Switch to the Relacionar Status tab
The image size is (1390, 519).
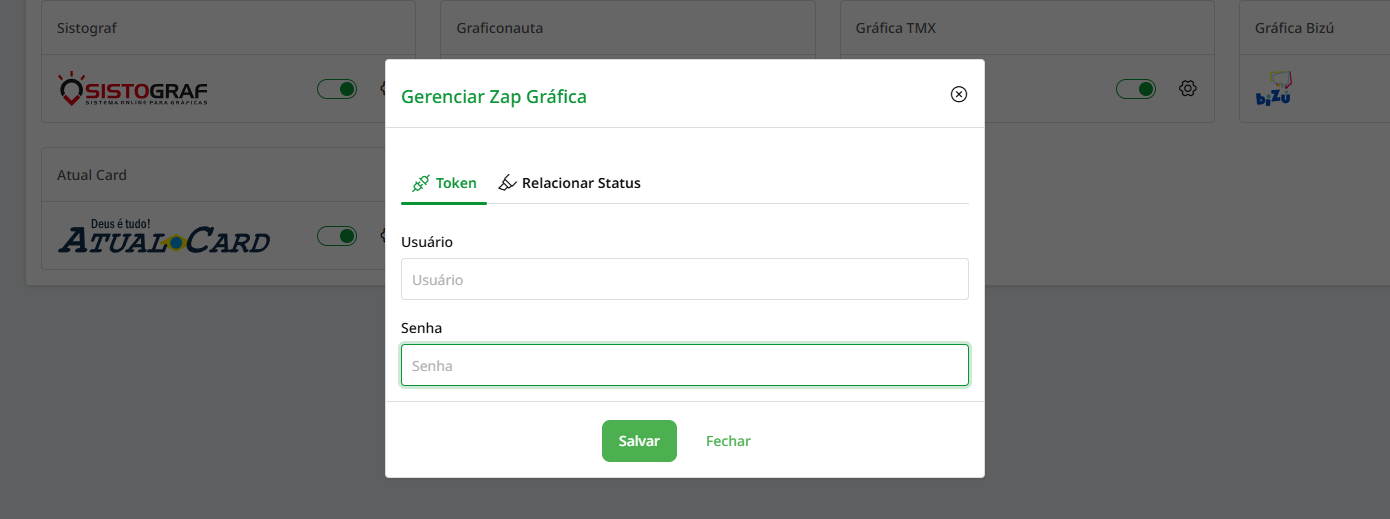581,183
